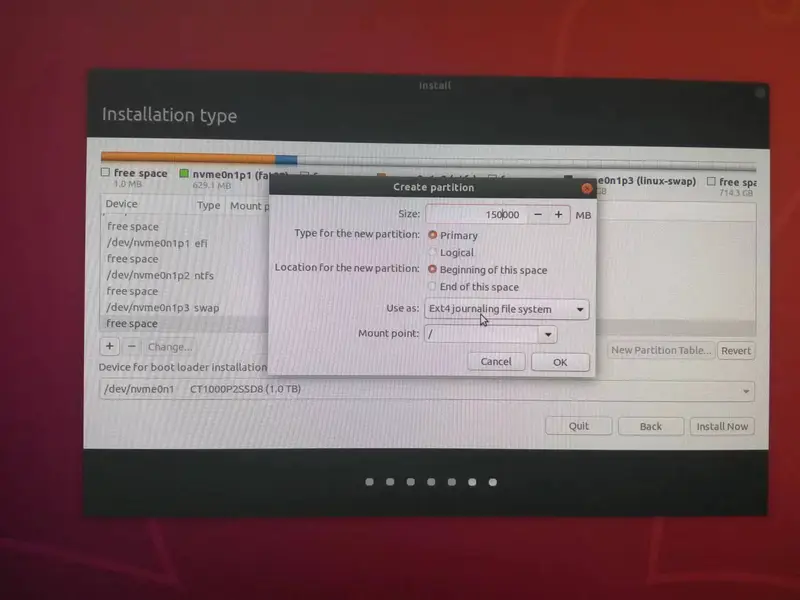Go Back to previous installer step
Screen dimensions: 800x600
[x=651, y=427]
